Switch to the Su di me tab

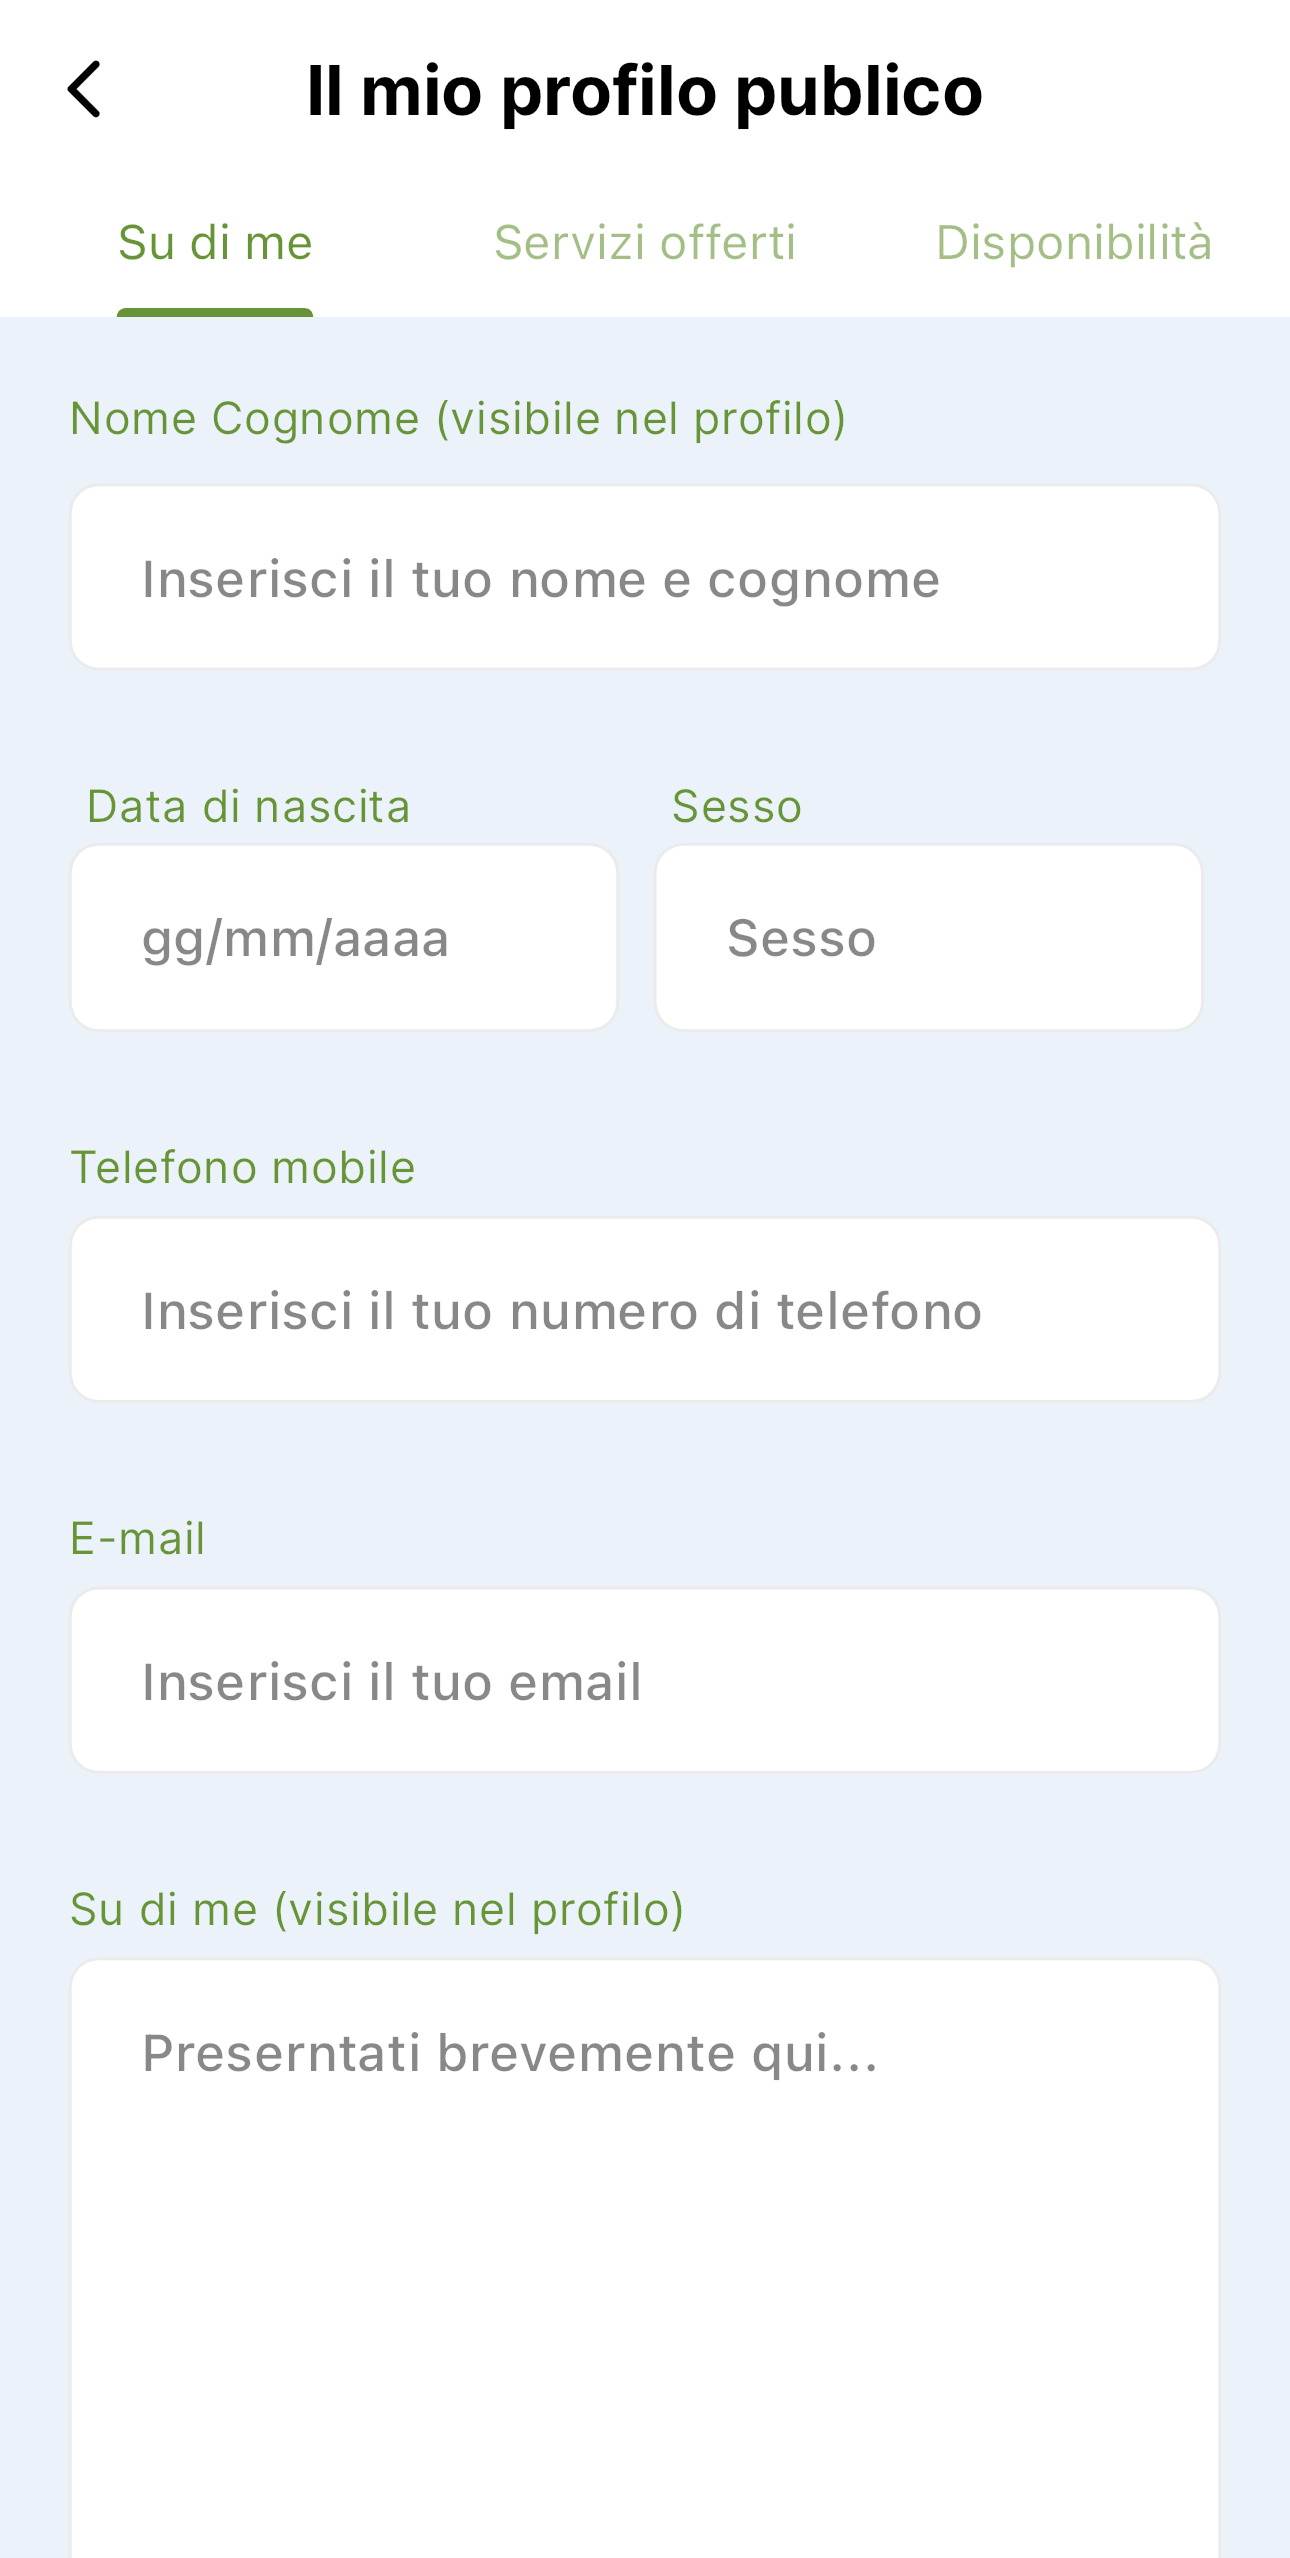pos(215,243)
